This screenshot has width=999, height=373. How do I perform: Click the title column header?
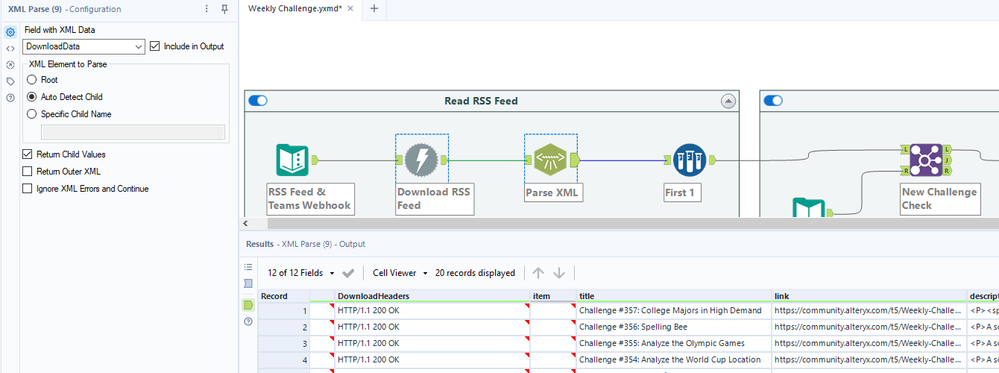click(674, 296)
